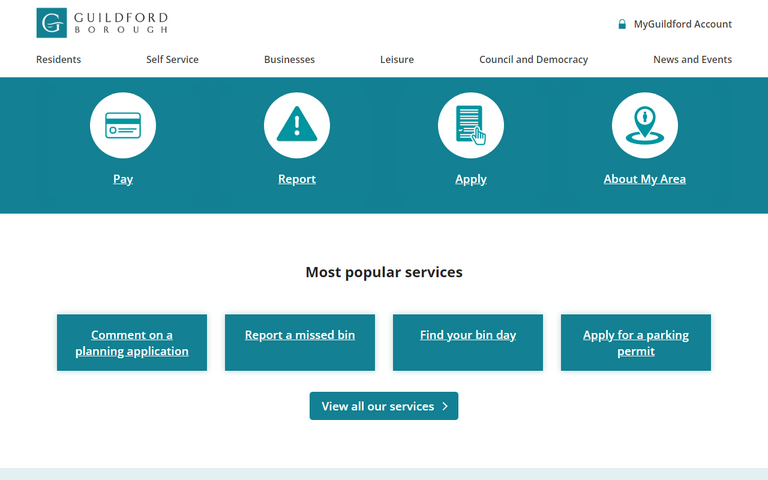Image resolution: width=768 pixels, height=480 pixels.
Task: Click the document Apply icon
Action: 471,125
